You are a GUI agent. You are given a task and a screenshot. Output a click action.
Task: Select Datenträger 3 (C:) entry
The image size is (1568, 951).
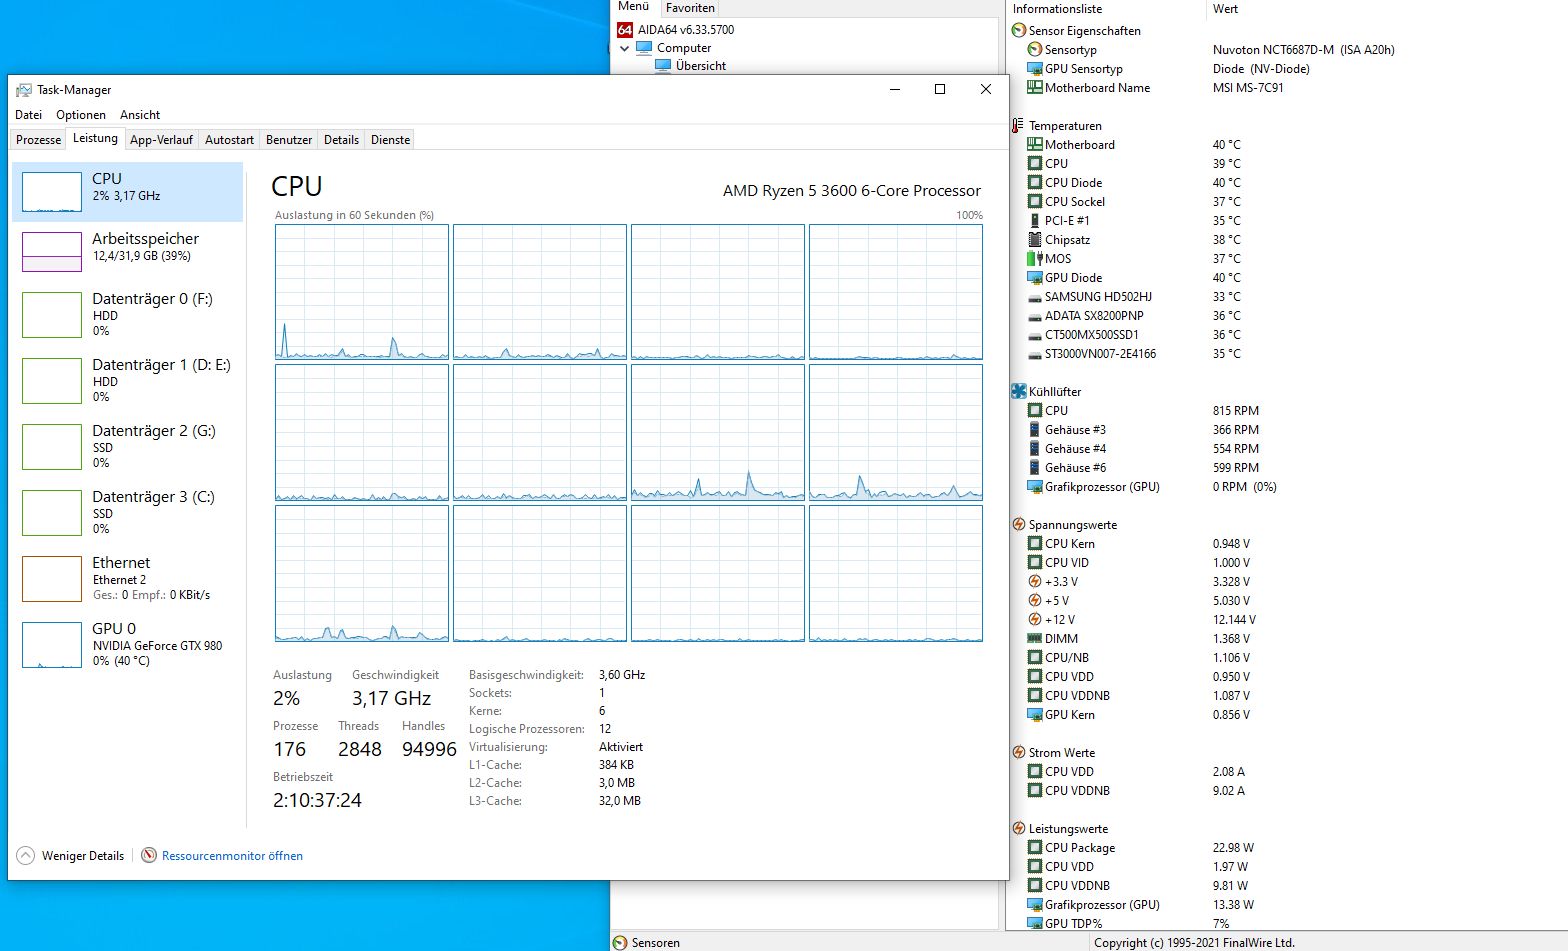[x=128, y=512]
